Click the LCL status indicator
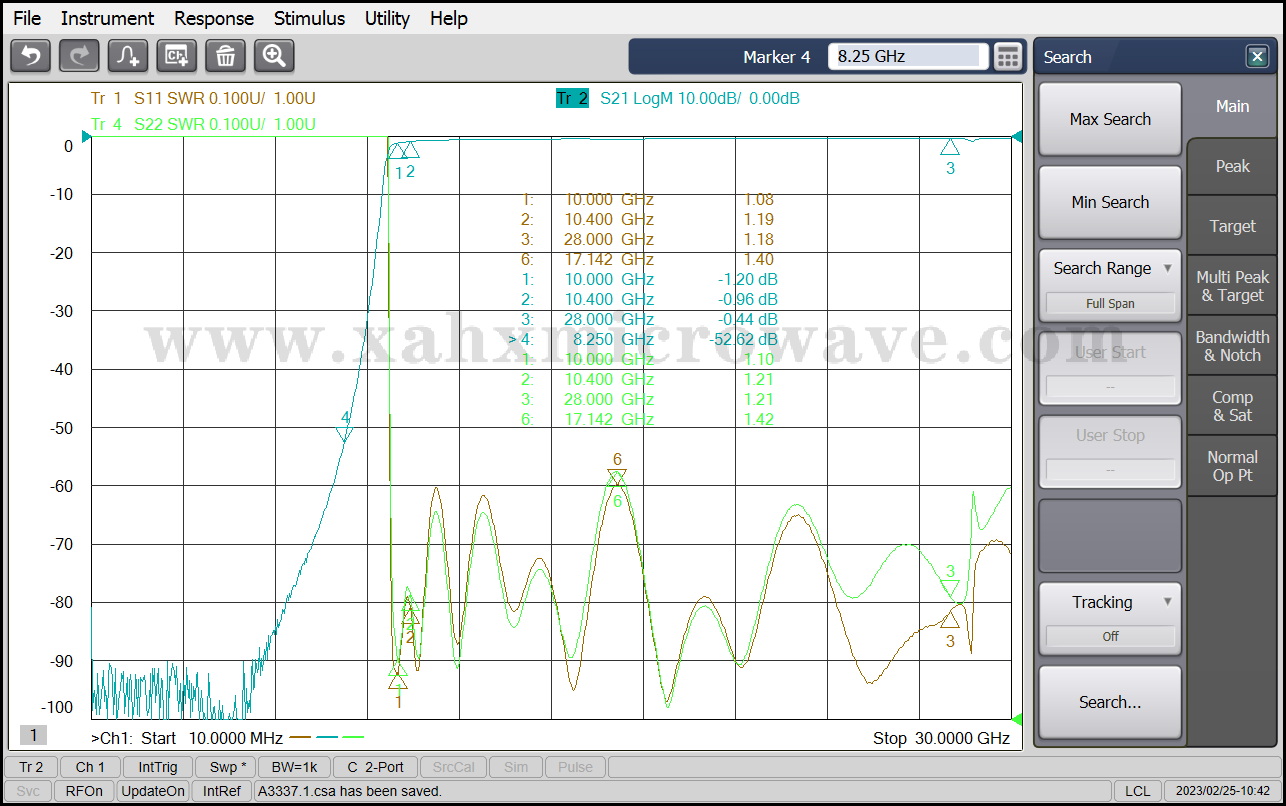Image resolution: width=1286 pixels, height=806 pixels. [x=1137, y=791]
